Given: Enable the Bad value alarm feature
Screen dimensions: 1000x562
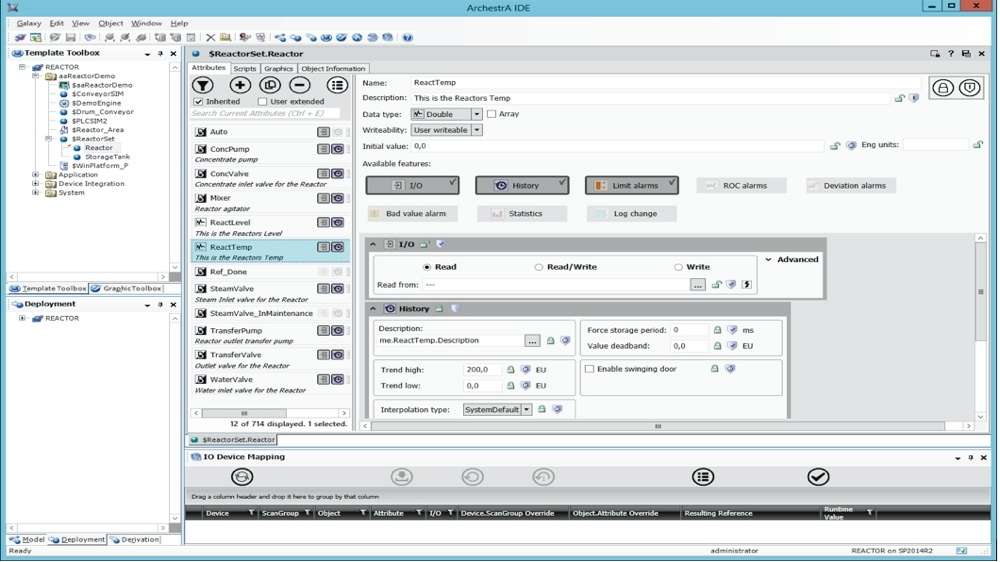Looking at the screenshot, I should [412, 214].
